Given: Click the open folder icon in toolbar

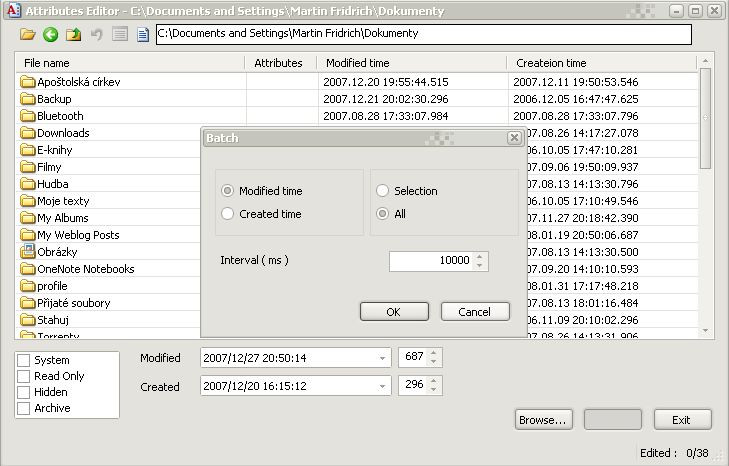Looking at the screenshot, I should pos(28,35).
